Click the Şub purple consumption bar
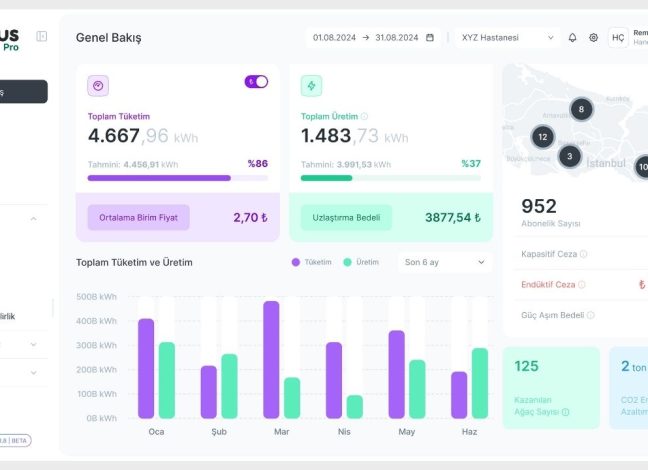The width and height of the screenshot is (648, 470). tap(209, 392)
